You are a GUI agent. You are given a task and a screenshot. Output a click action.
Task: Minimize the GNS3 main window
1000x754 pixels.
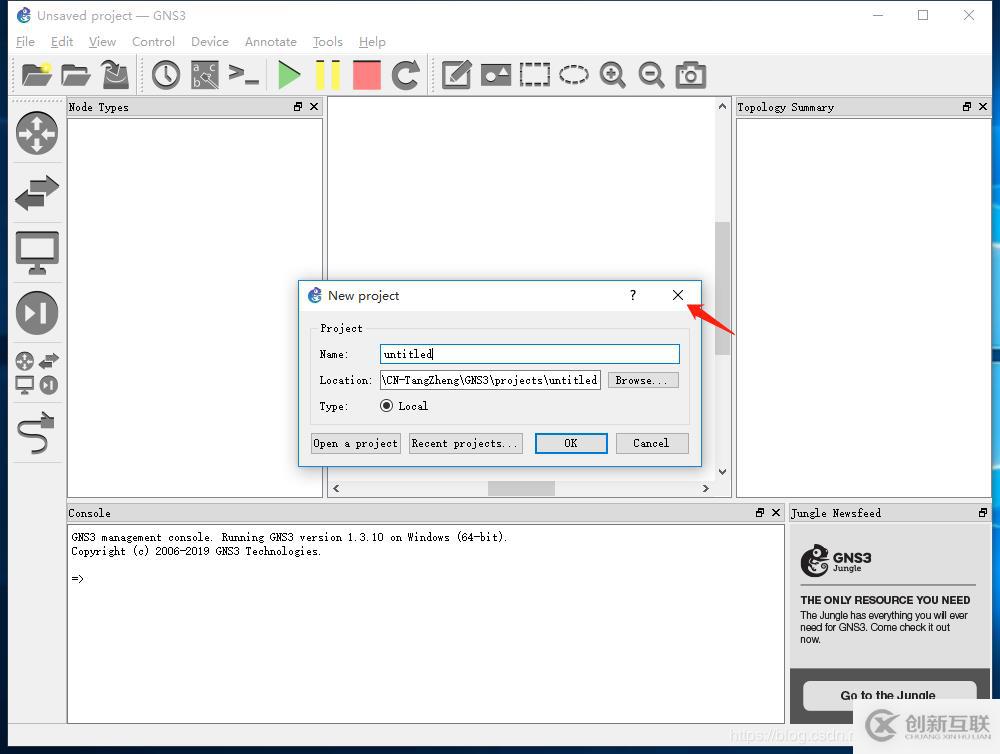point(878,15)
